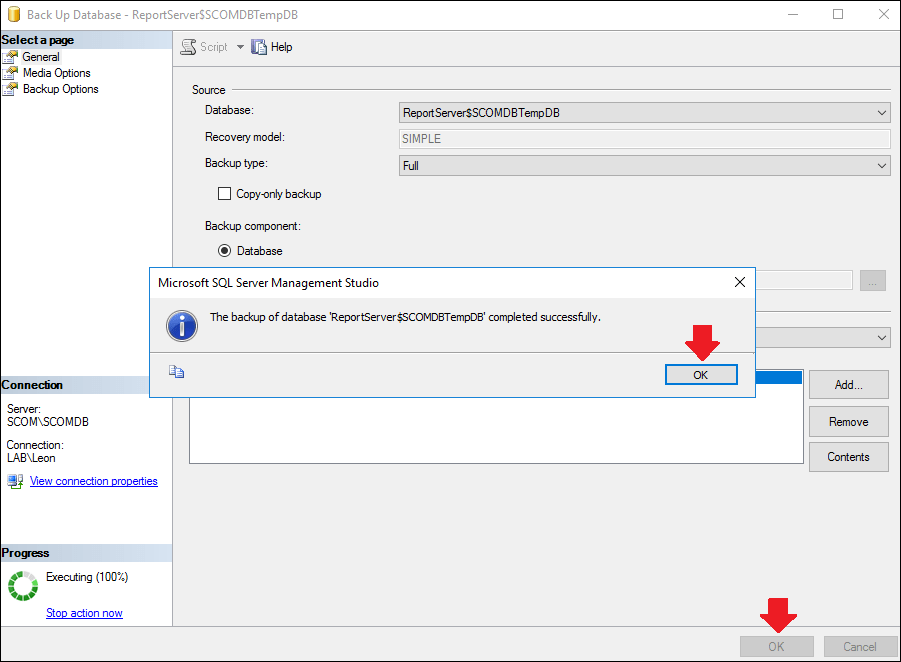901x662 pixels.
Task: Click the ellipsis browse button
Action: [873, 281]
